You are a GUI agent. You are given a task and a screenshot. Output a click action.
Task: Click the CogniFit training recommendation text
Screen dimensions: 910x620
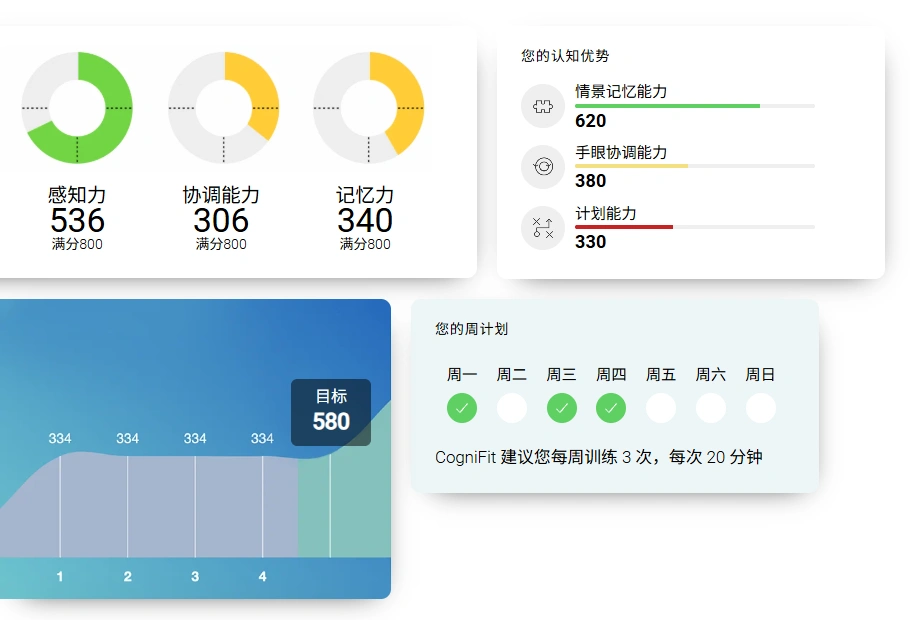(599, 457)
